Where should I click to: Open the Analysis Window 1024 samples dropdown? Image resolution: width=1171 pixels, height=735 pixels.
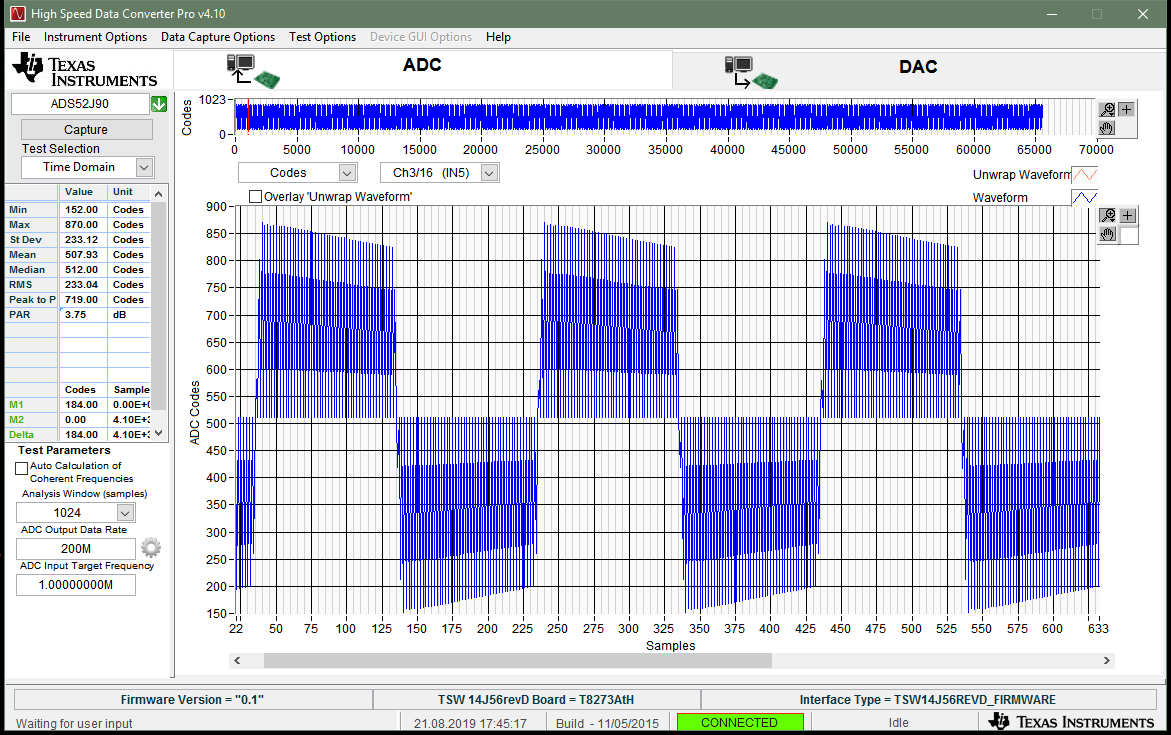[125, 512]
